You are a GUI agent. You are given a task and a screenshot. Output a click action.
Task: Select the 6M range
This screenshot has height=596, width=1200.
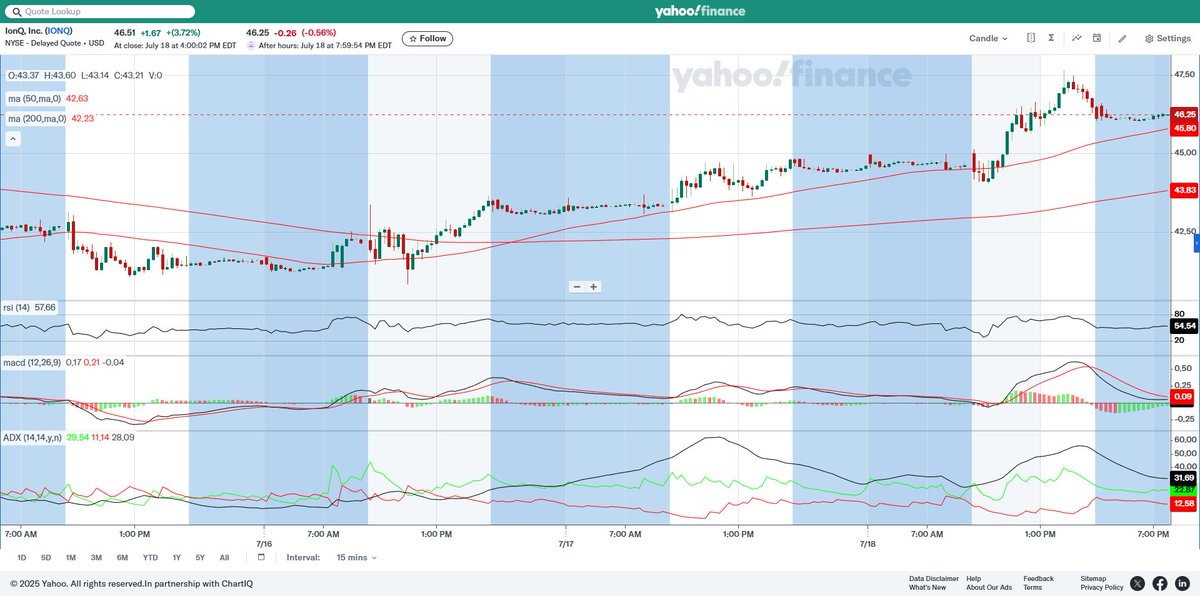tap(122, 557)
